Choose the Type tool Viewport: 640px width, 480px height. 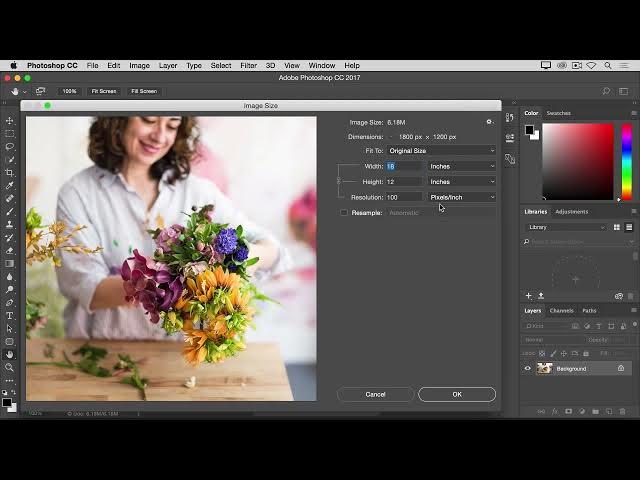[10, 315]
